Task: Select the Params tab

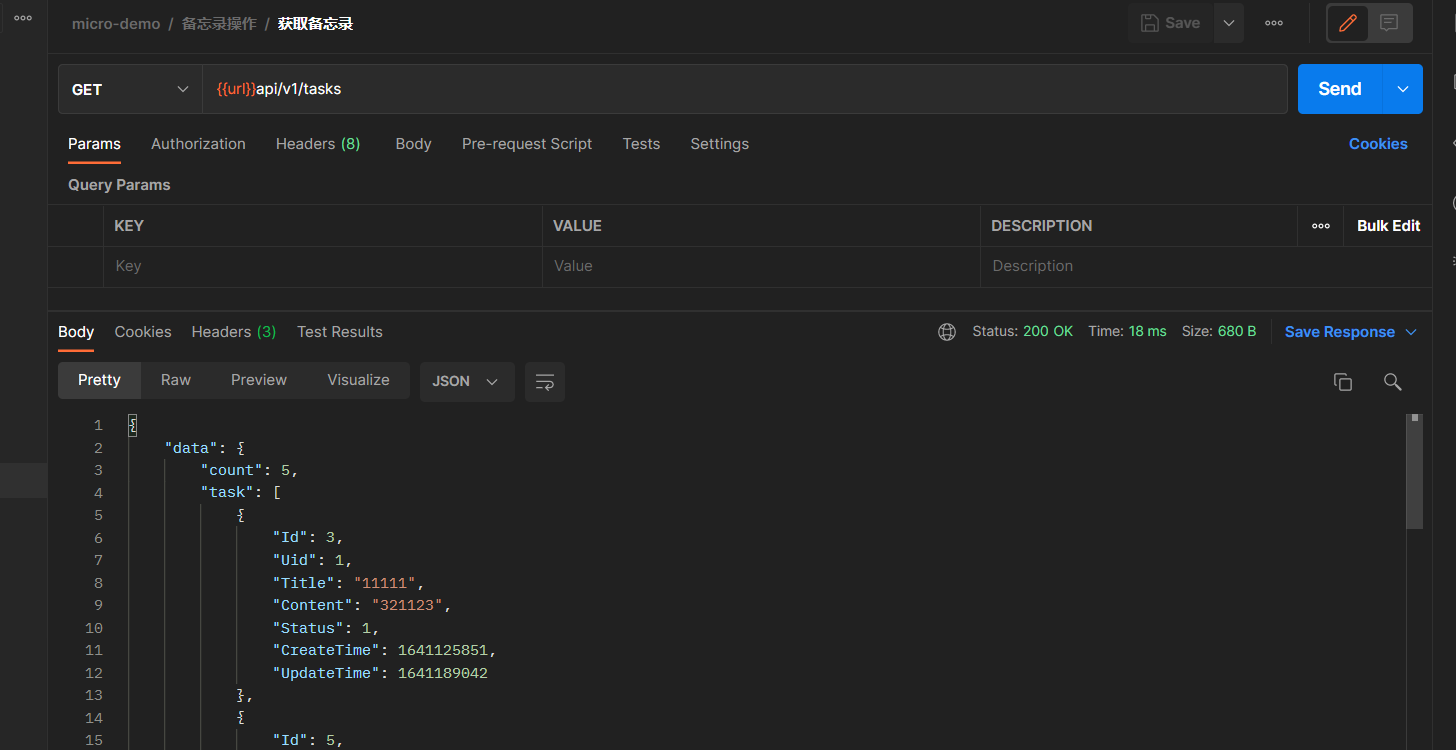Action: point(94,144)
